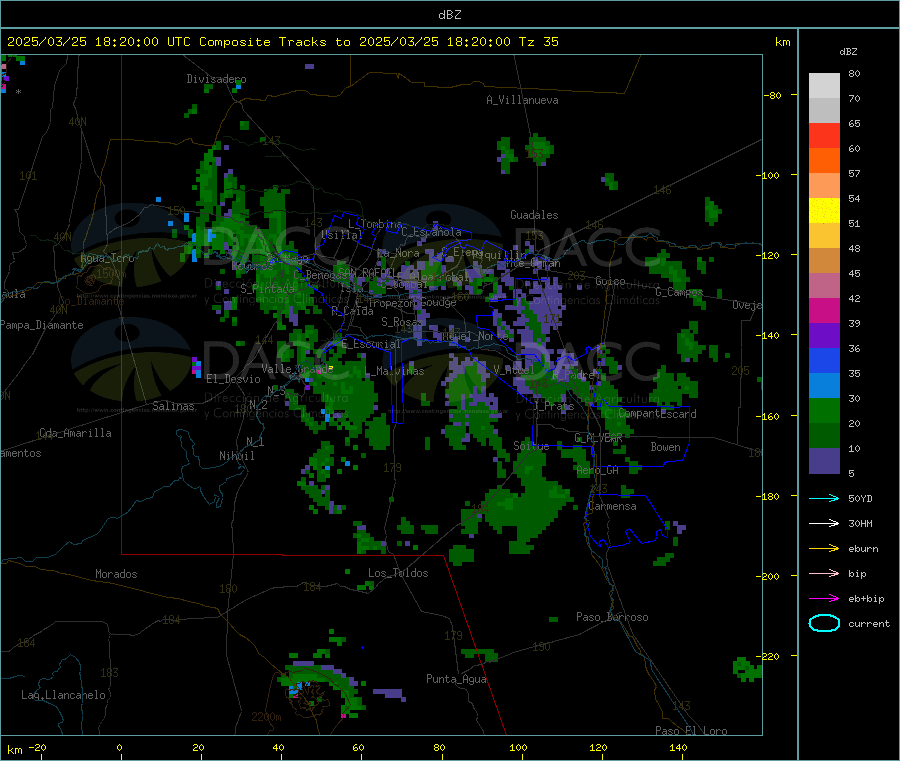Click the Los_Toldos map label

pos(398,573)
